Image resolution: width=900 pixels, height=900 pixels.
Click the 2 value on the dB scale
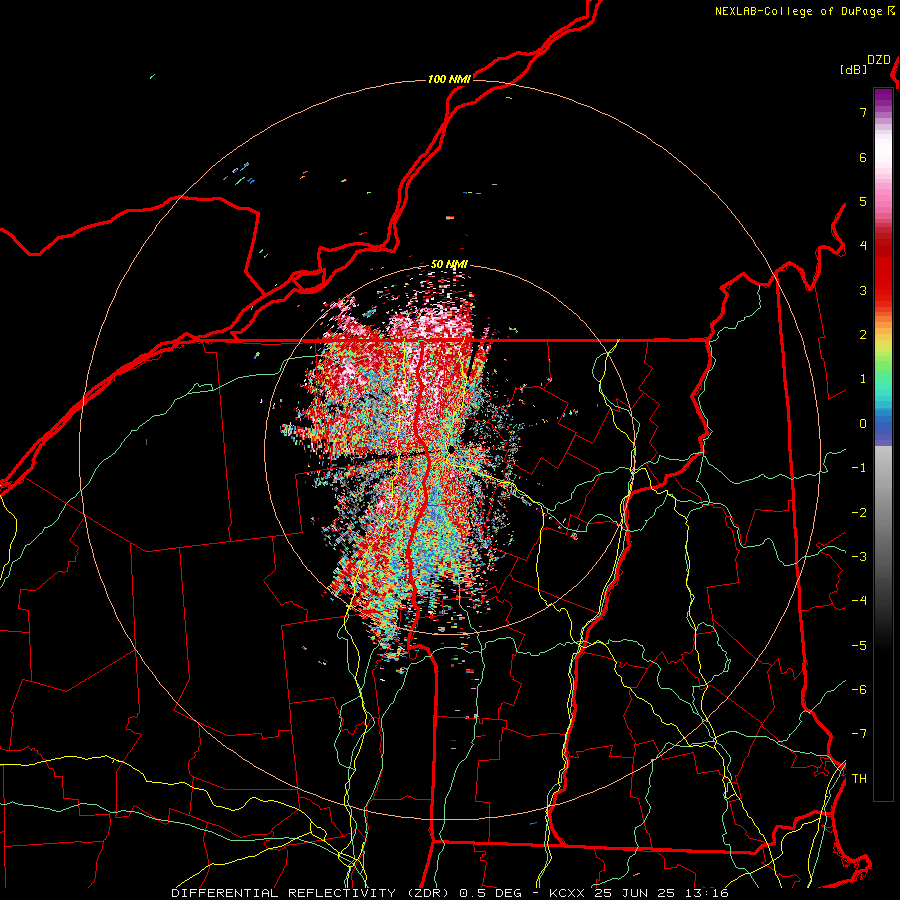(863, 335)
